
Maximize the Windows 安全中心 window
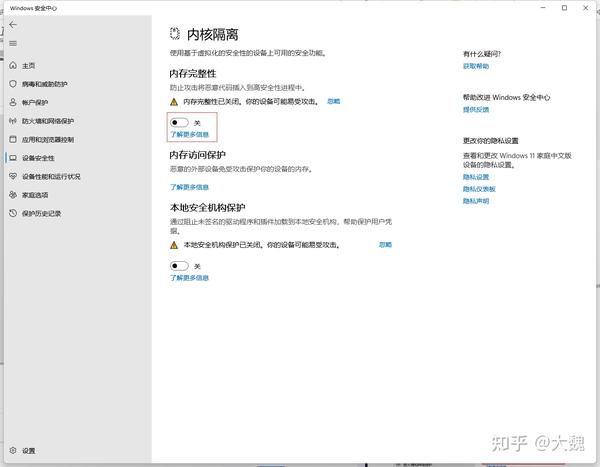[x=564, y=8]
